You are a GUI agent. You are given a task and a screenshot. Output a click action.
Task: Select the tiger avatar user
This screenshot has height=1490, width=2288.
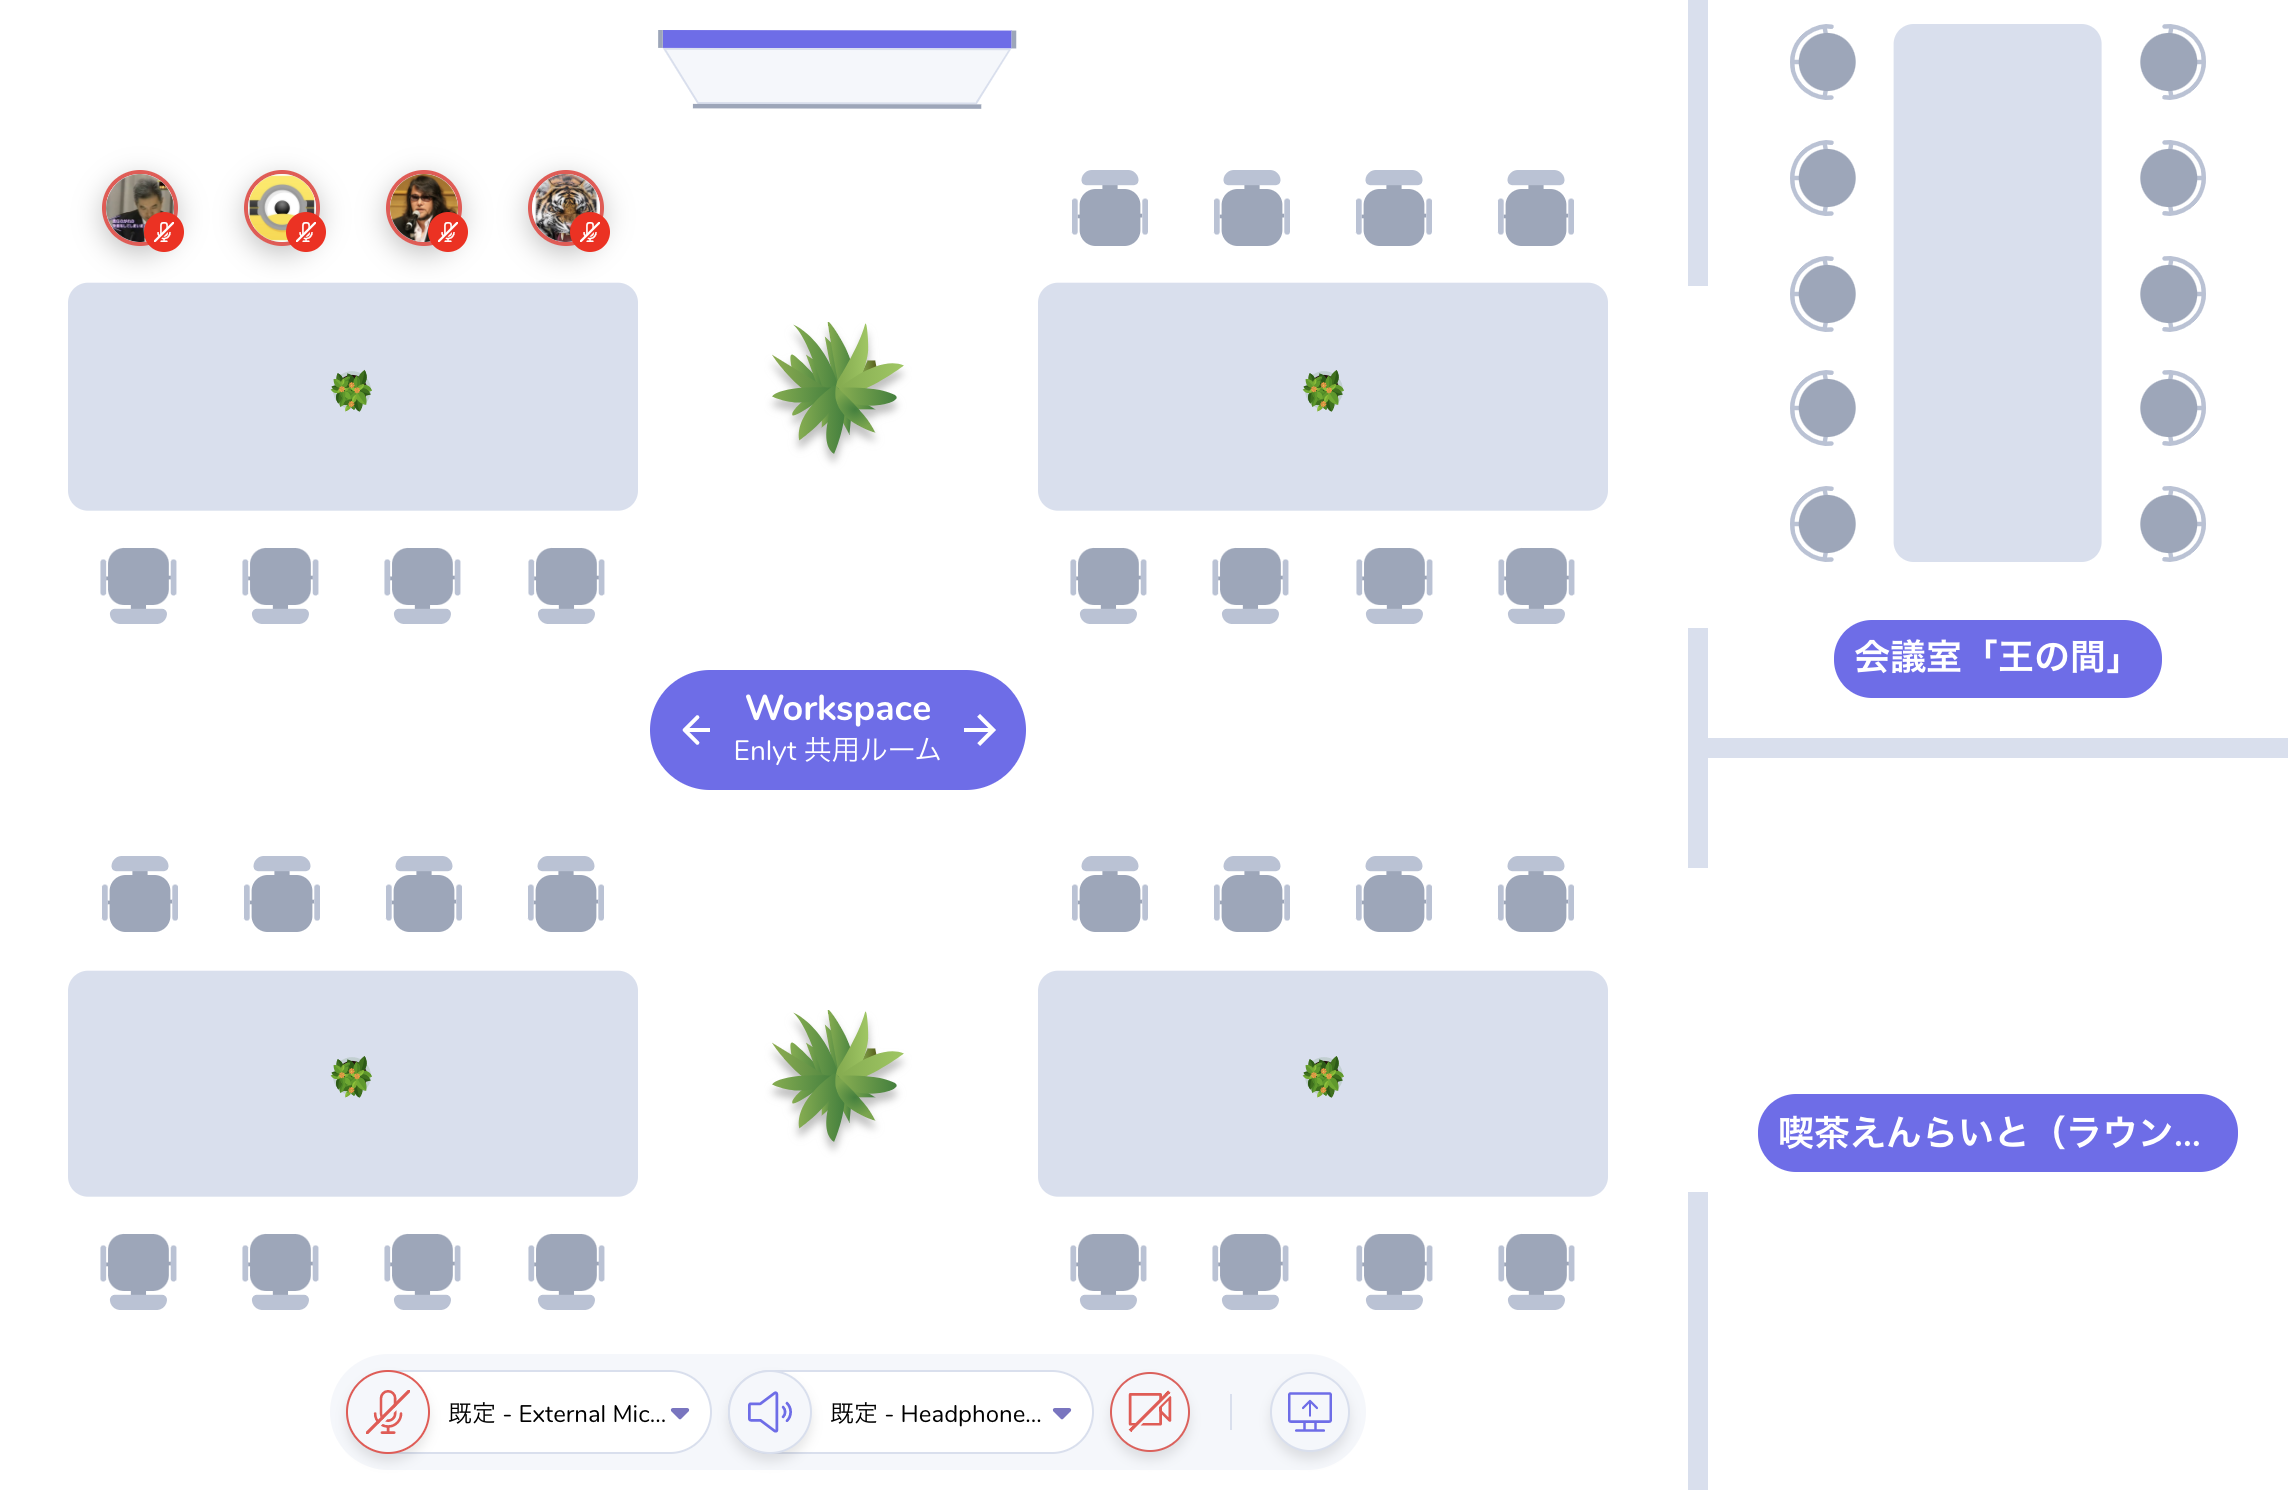point(566,209)
